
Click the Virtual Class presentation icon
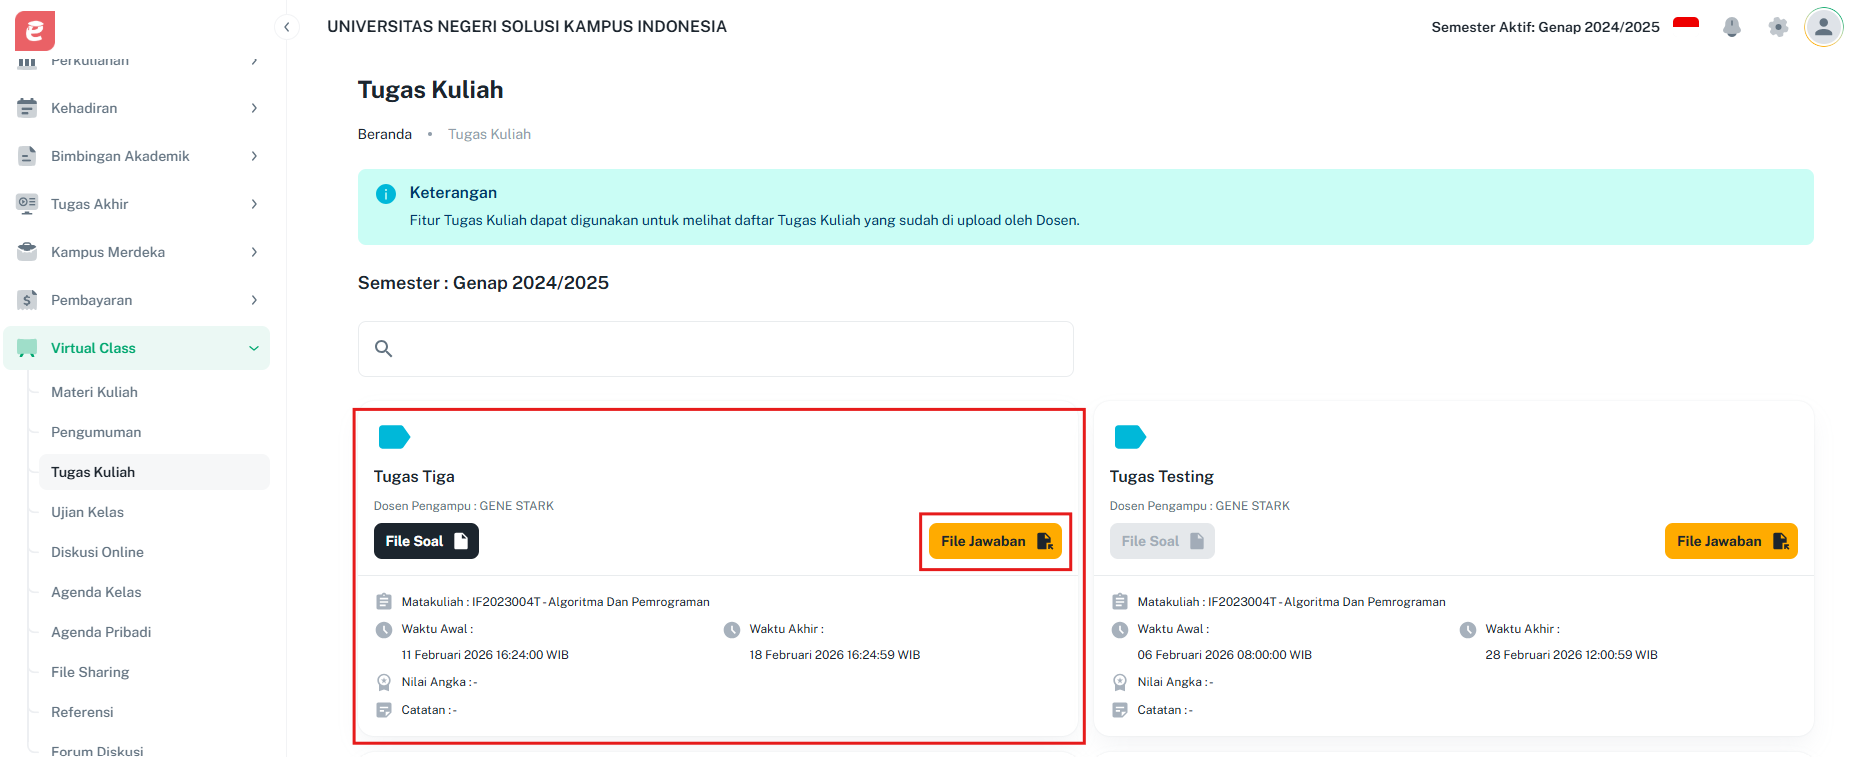[x=27, y=348]
